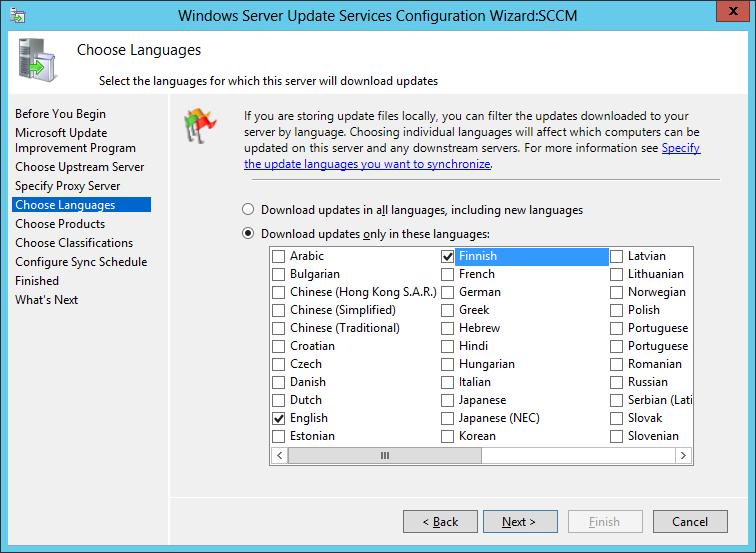Uncheck the Finnish checkbox

(x=447, y=256)
